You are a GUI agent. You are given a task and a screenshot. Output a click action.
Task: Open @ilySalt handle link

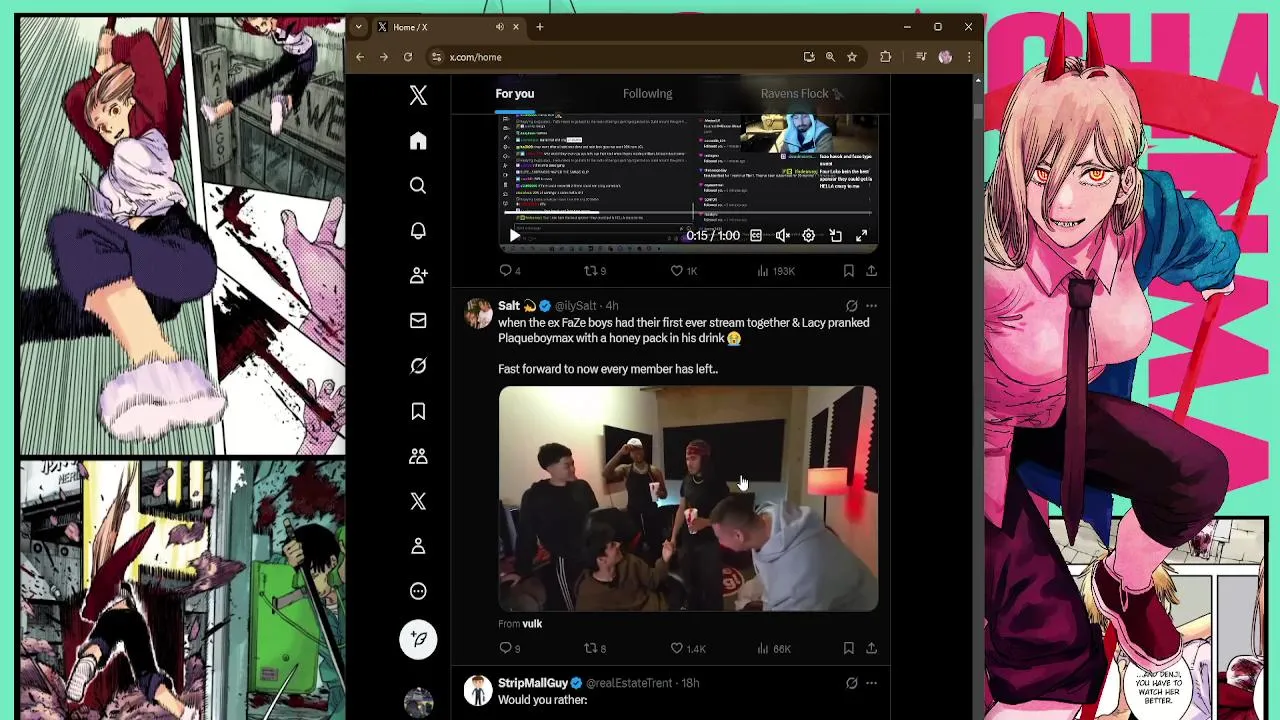click(575, 306)
